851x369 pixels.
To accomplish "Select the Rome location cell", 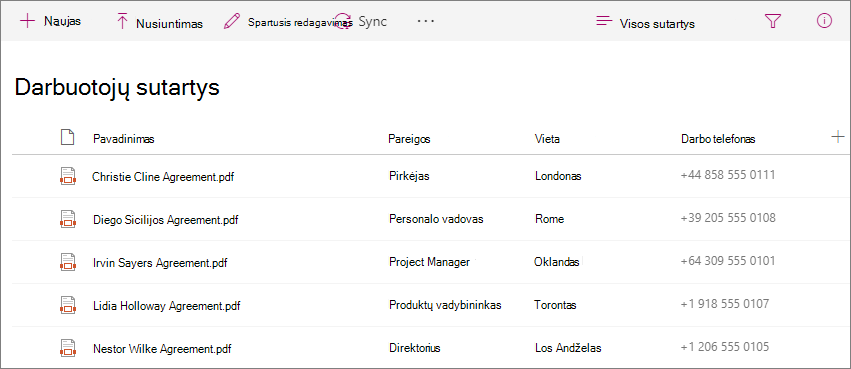I will [549, 219].
